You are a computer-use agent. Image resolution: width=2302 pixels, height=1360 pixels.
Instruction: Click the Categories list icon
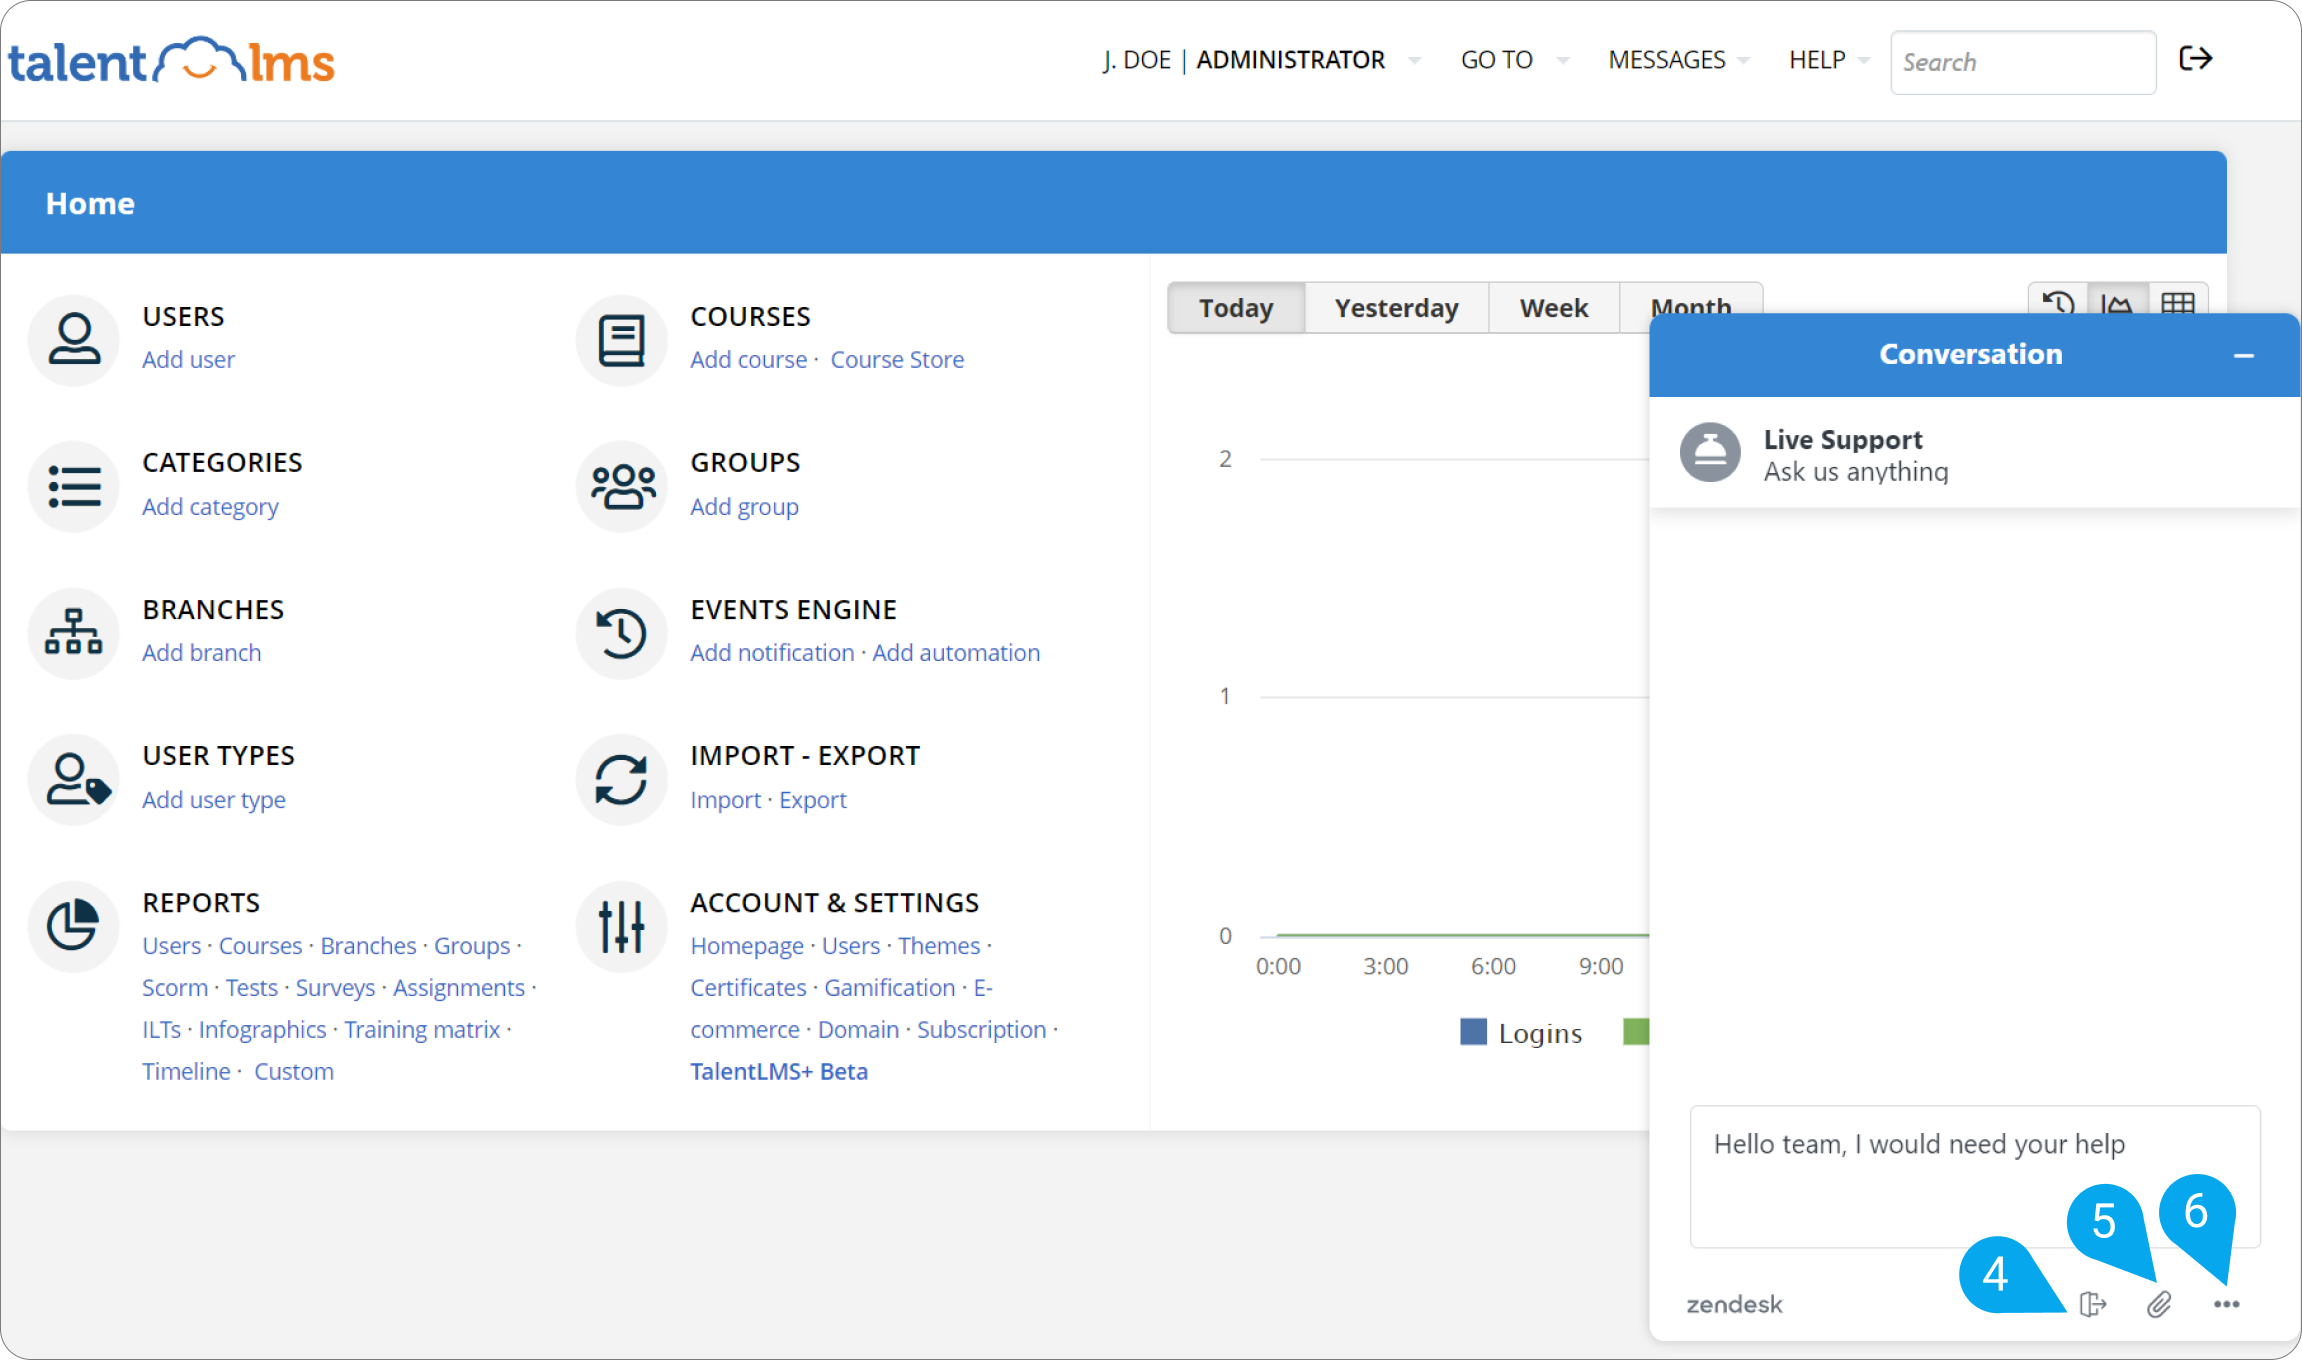pyautogui.click(x=74, y=486)
